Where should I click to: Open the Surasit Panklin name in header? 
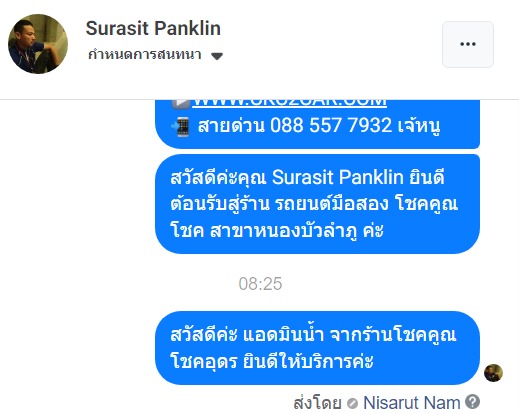click(x=153, y=28)
